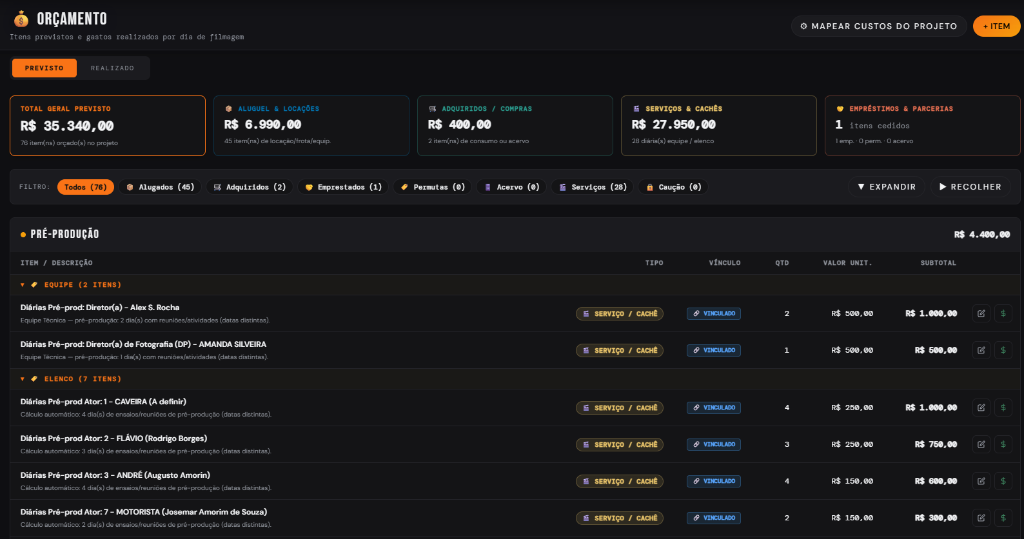Filter by Caução (0)

[673, 187]
